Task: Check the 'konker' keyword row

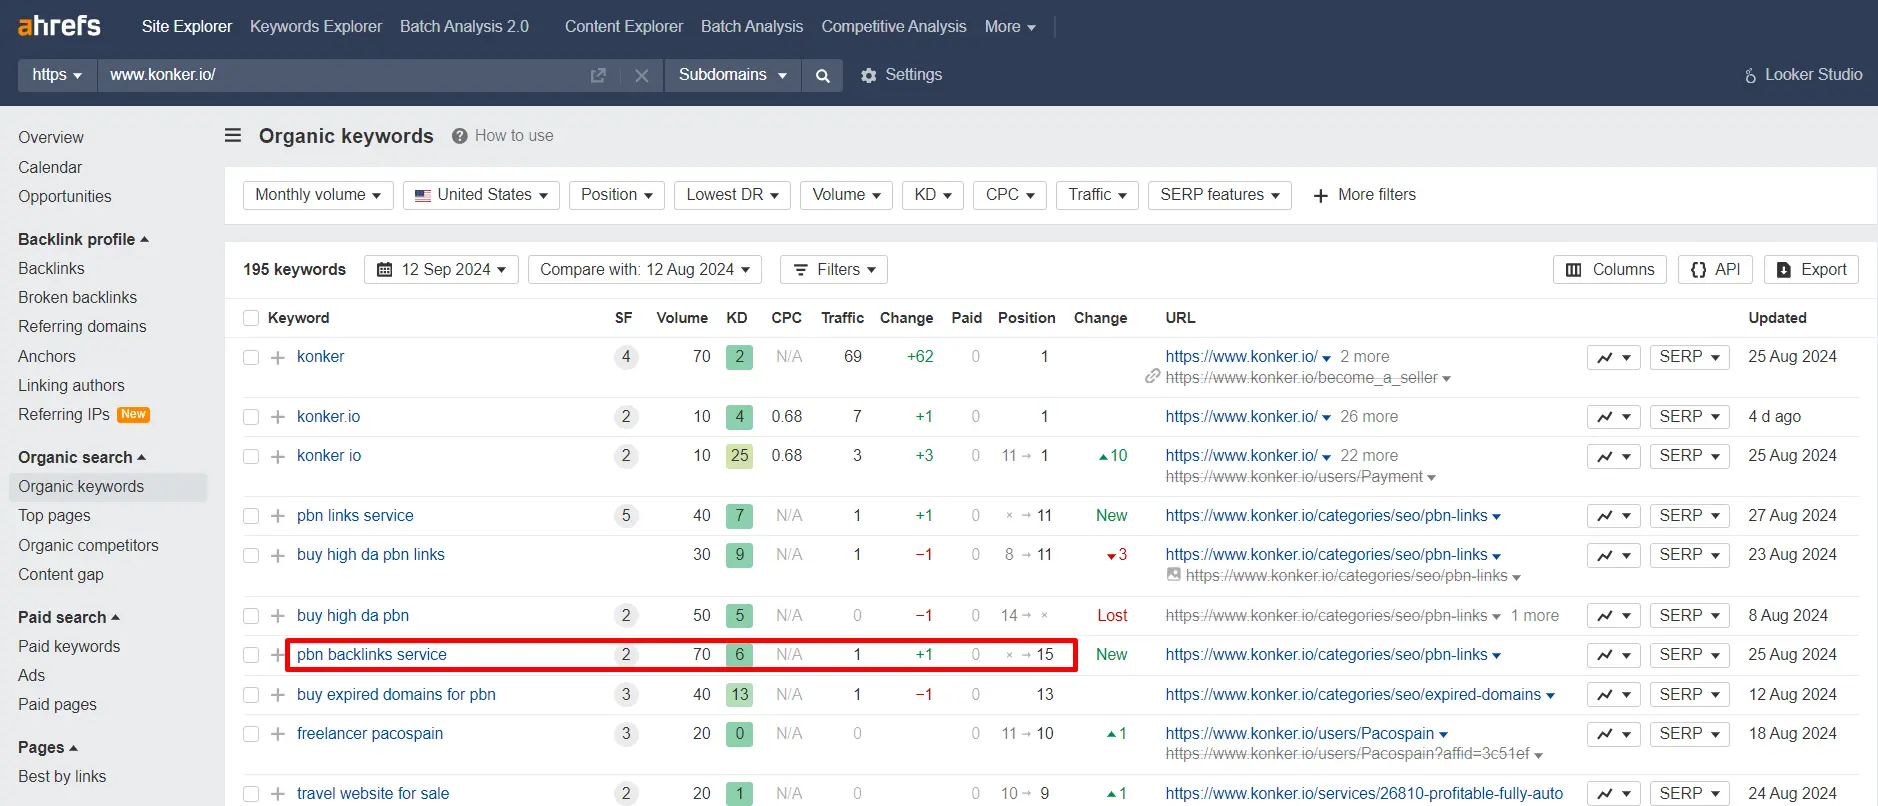Action: click(x=251, y=357)
